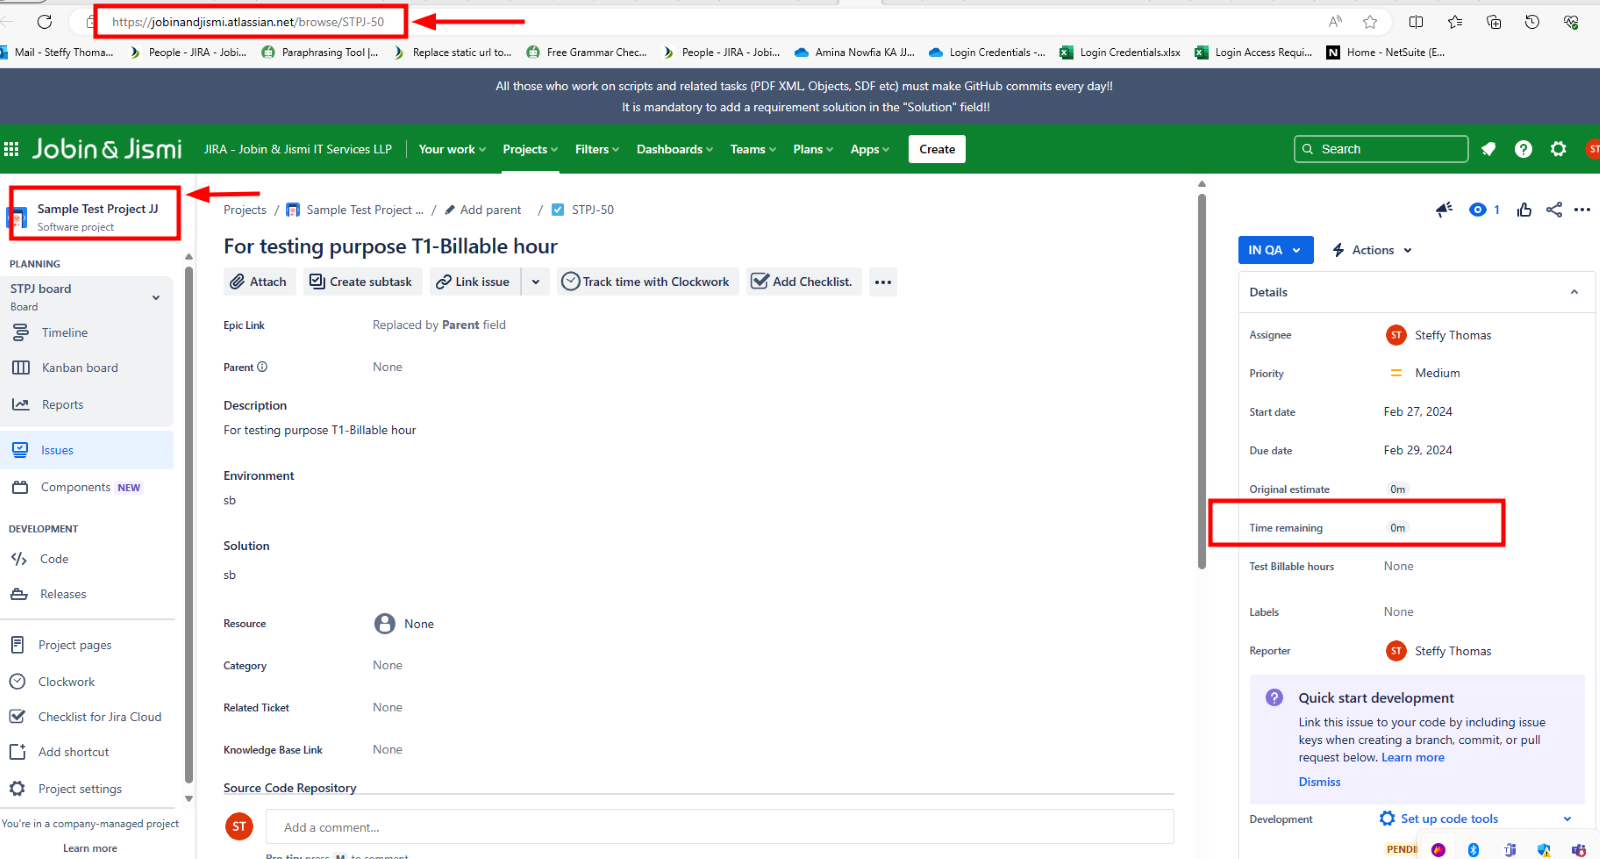Open the IN QA status dropdown
Image resolution: width=1600 pixels, height=859 pixels.
[x=1275, y=250]
